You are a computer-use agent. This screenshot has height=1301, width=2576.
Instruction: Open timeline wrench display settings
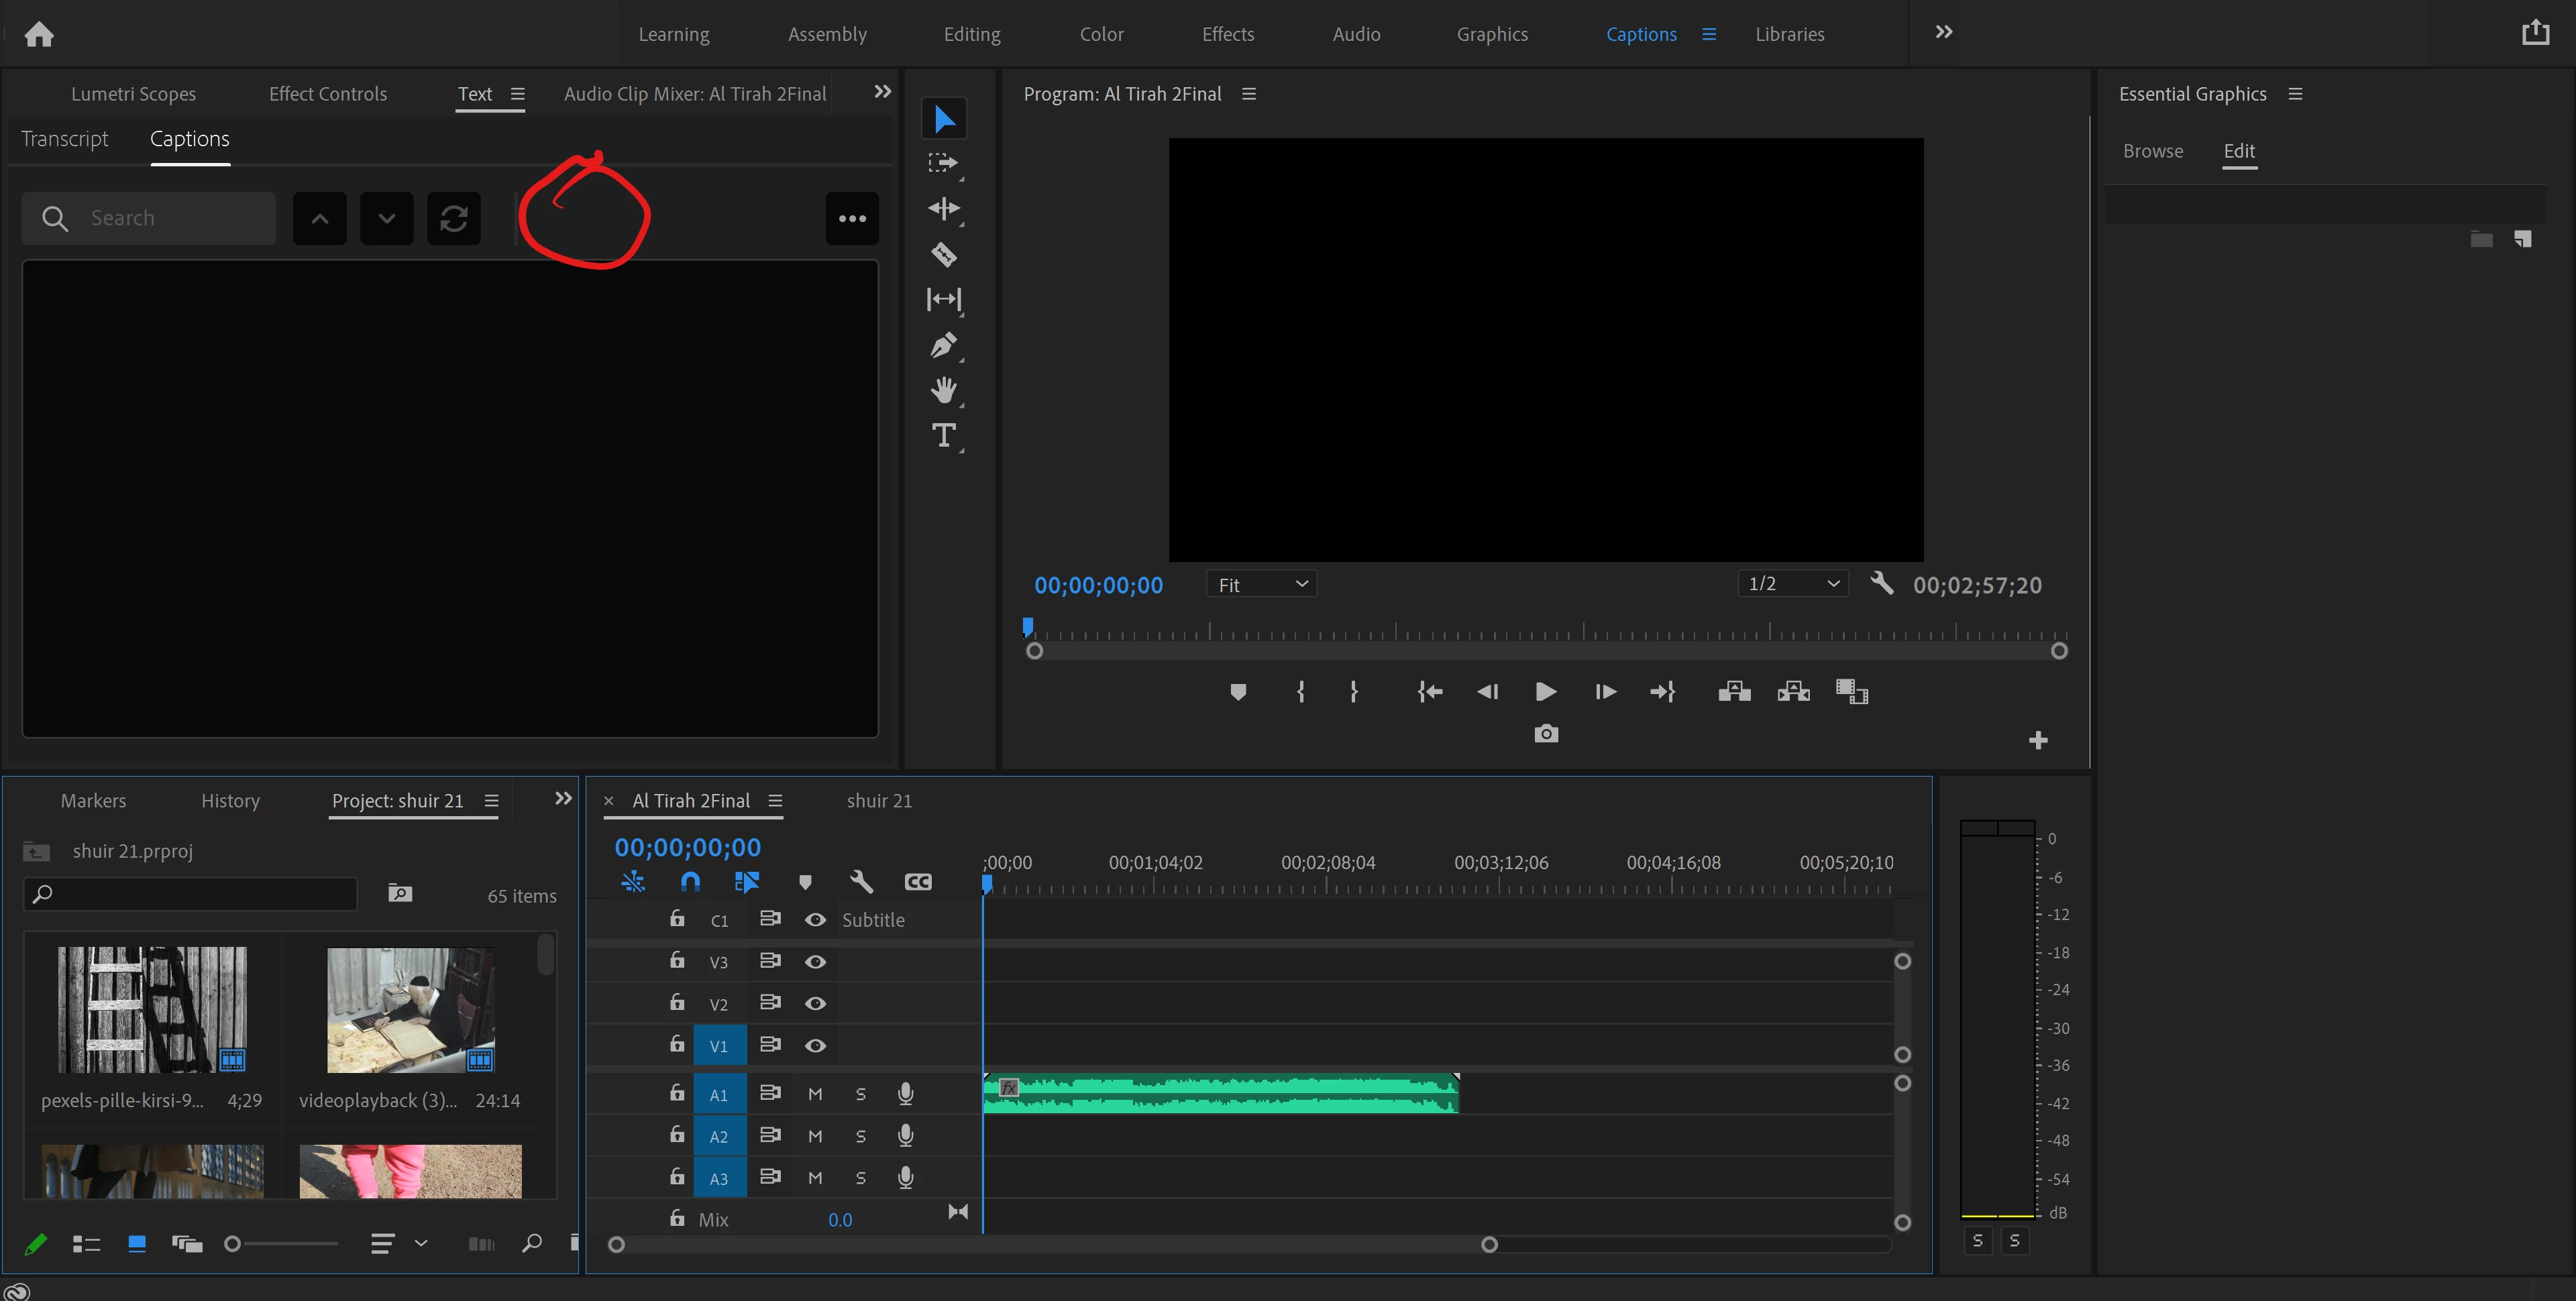click(861, 882)
